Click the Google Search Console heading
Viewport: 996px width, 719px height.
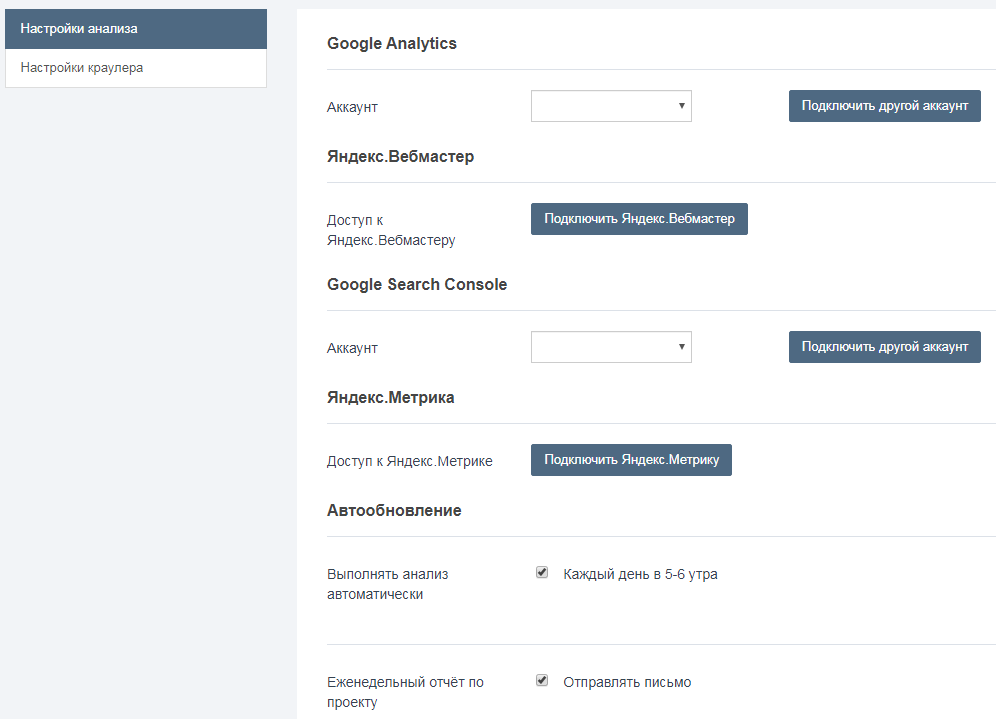[x=417, y=284]
